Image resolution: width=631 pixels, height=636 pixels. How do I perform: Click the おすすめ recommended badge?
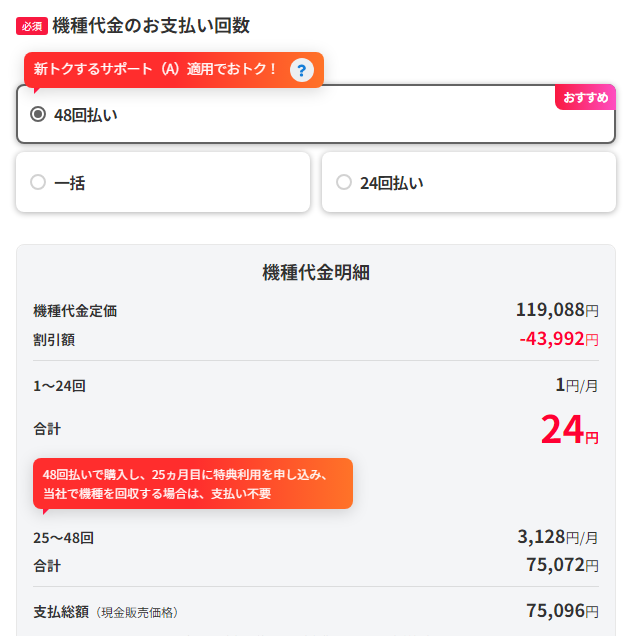tap(585, 97)
